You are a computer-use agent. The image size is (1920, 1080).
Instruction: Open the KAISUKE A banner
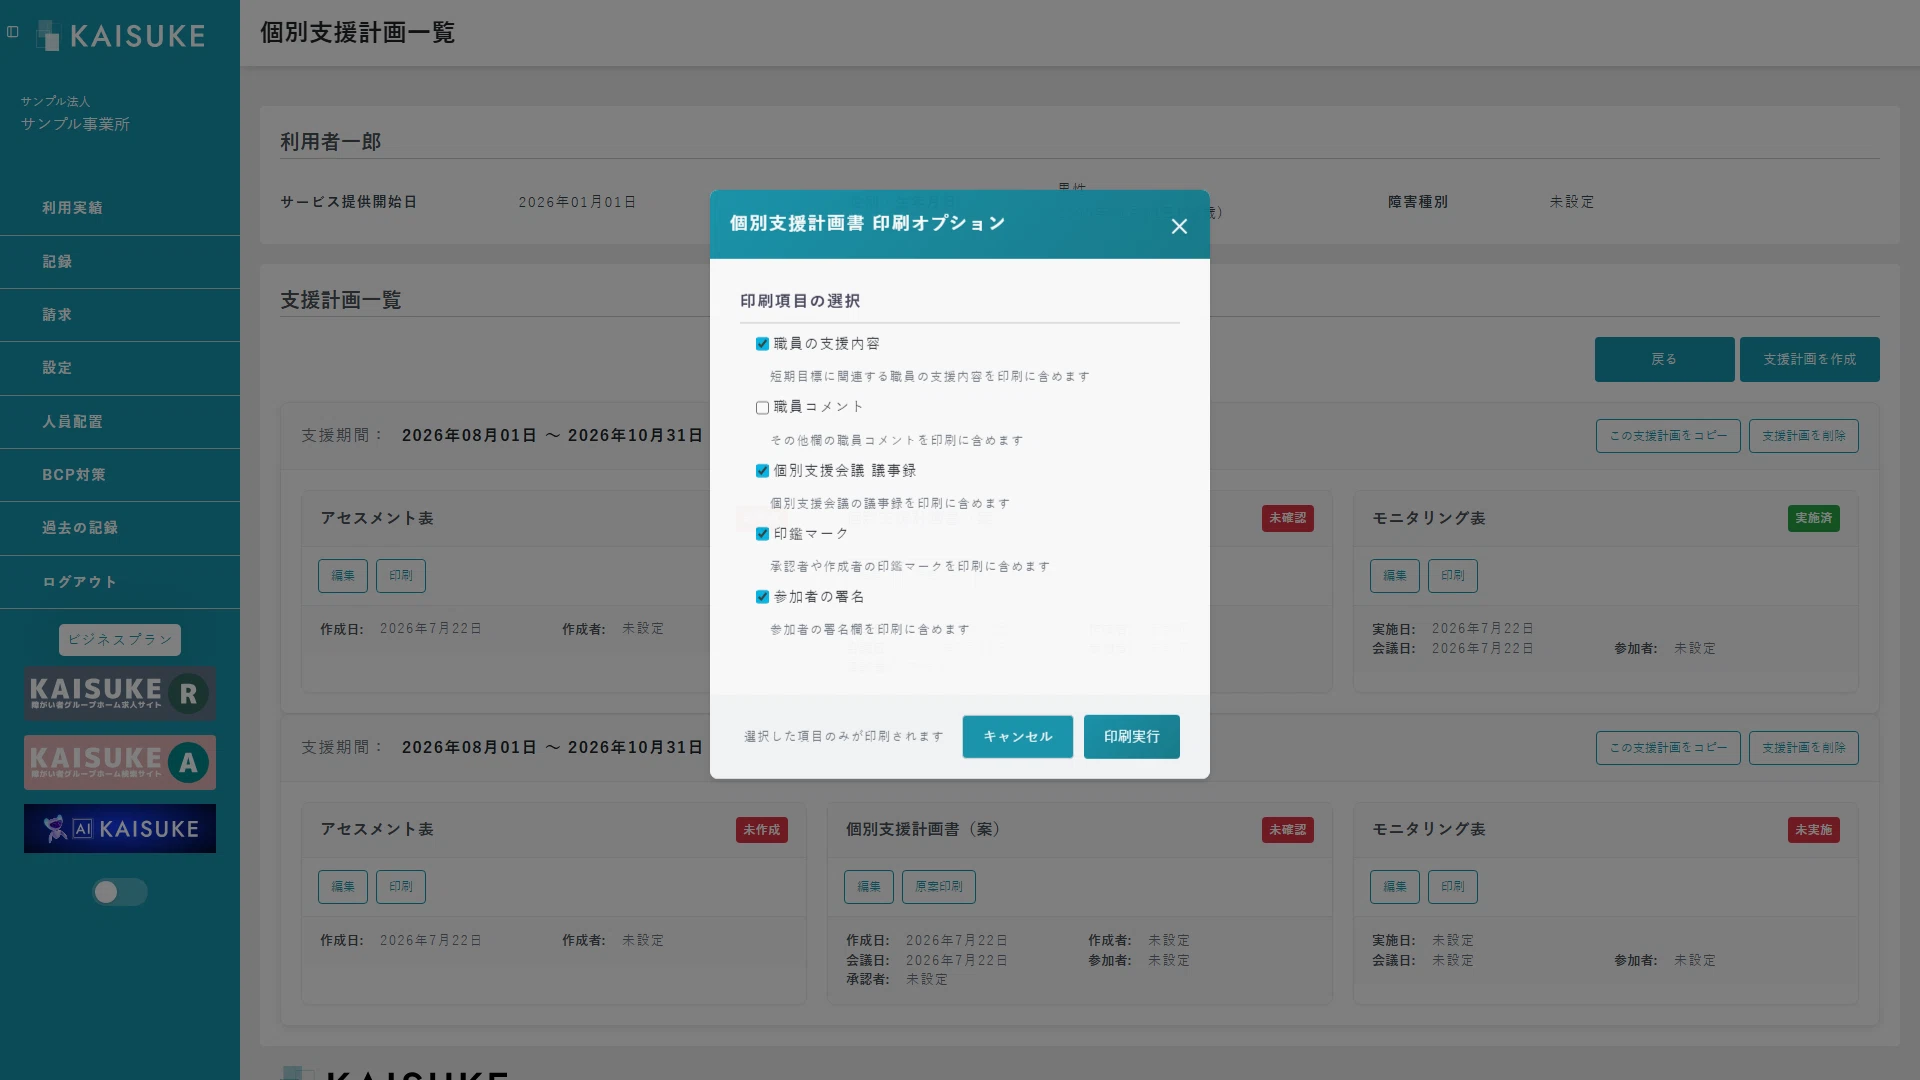click(120, 763)
